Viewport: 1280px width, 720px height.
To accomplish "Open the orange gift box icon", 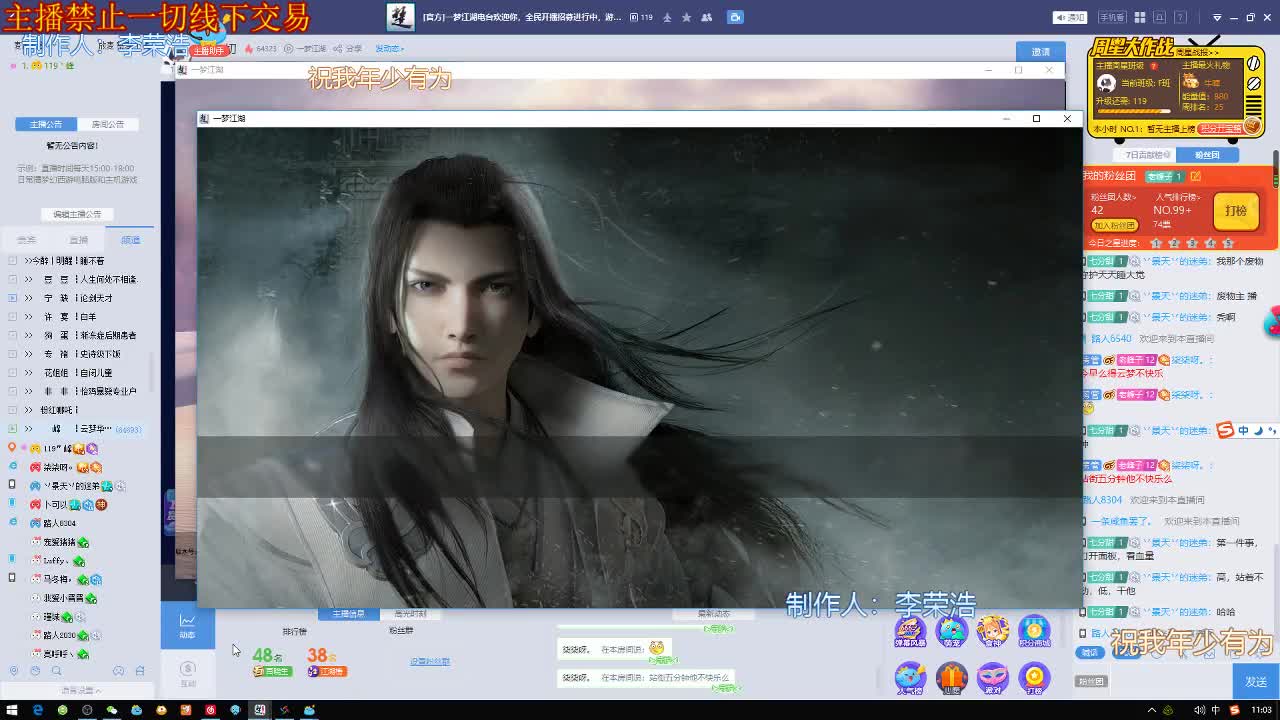I will coord(952,678).
